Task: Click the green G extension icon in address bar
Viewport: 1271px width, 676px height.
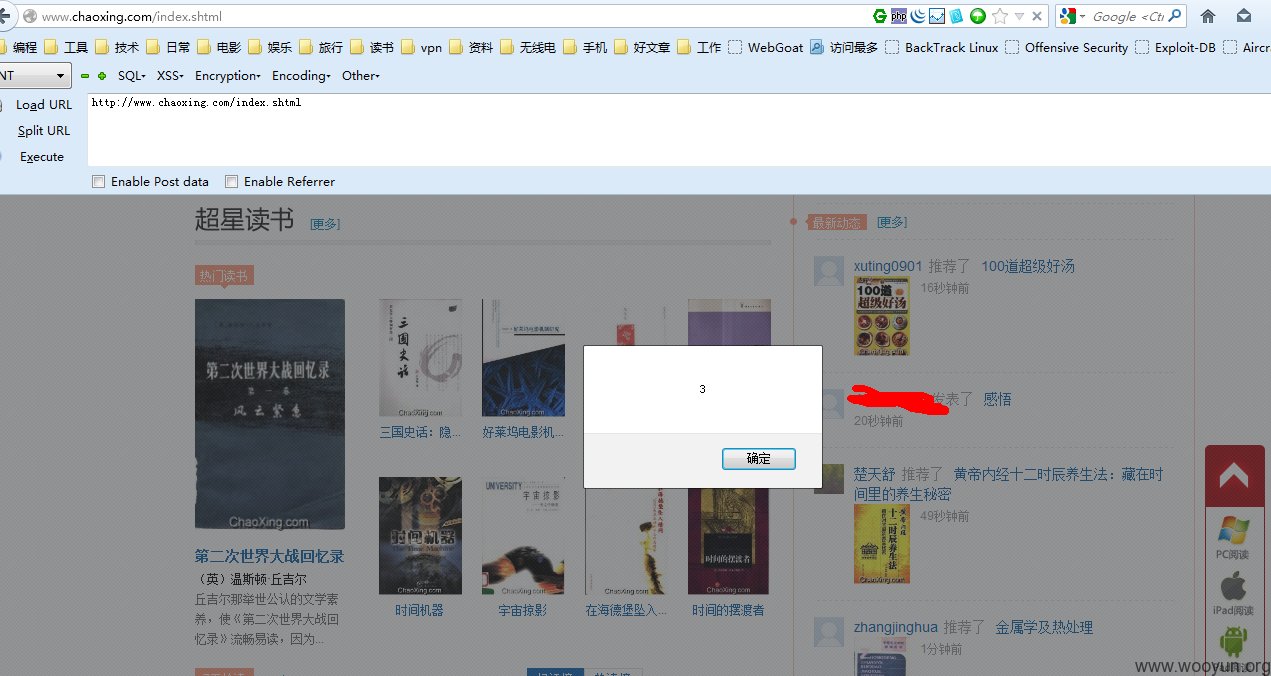Action: [x=880, y=16]
